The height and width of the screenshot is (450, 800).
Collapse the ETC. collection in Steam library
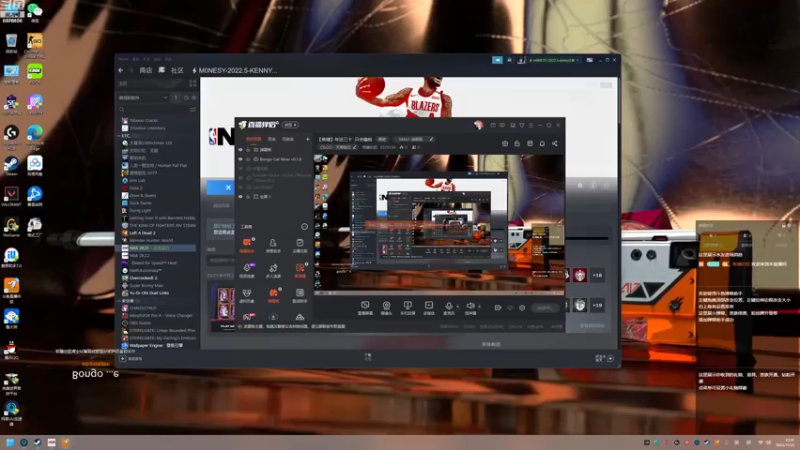click(119, 136)
